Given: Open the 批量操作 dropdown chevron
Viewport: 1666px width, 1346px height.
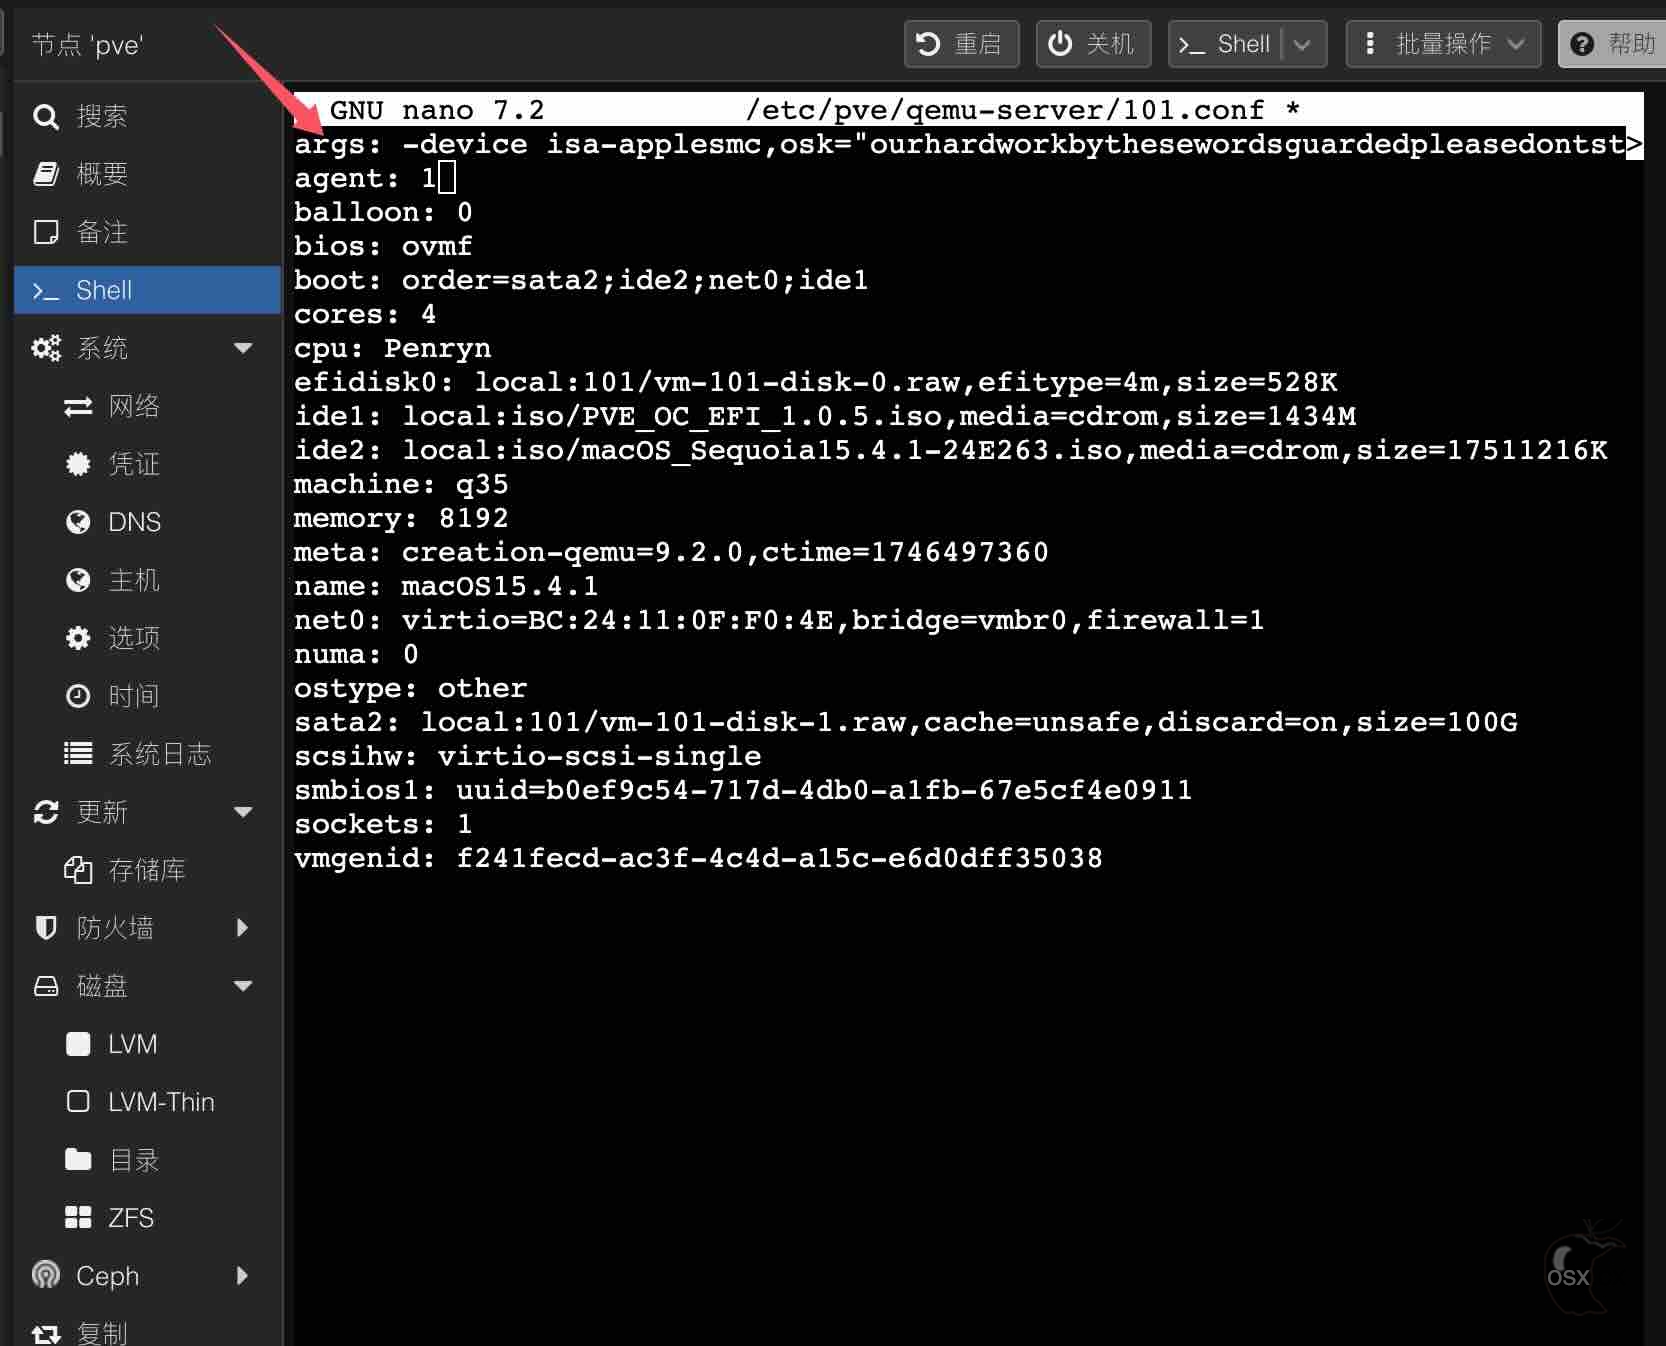Looking at the screenshot, I should 1516,44.
